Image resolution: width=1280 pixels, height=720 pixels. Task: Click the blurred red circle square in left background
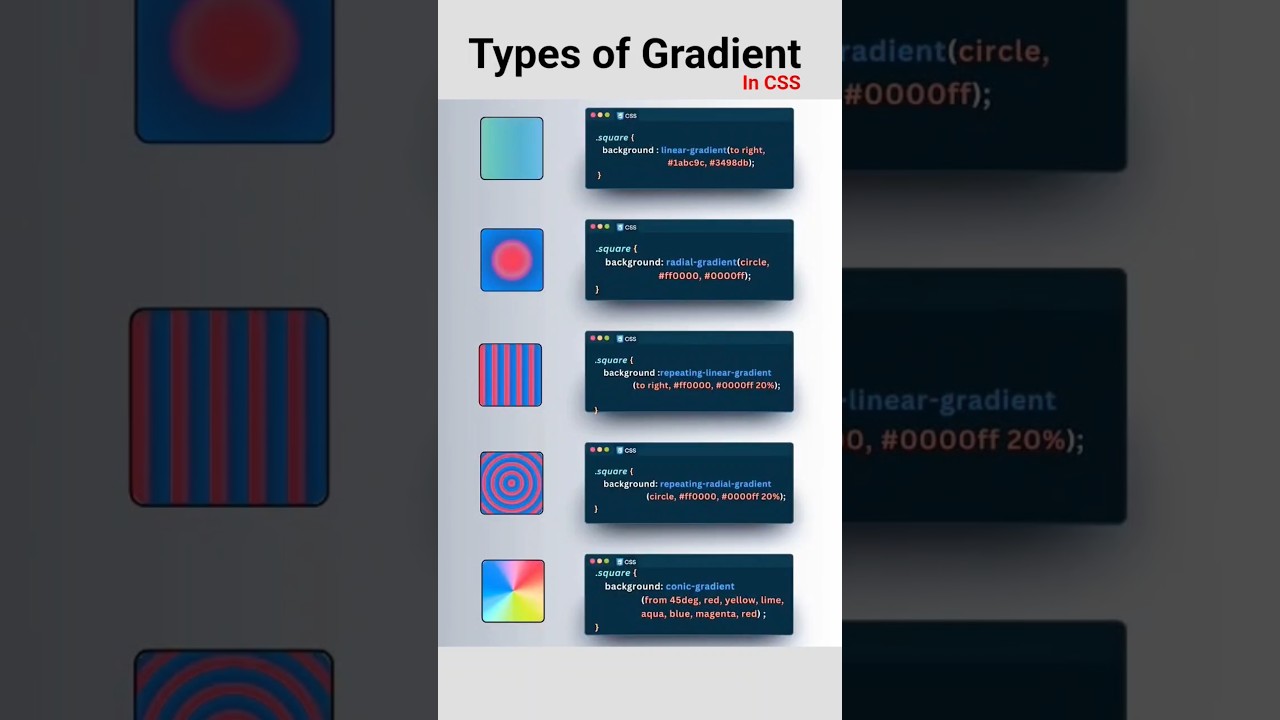[x=234, y=71]
